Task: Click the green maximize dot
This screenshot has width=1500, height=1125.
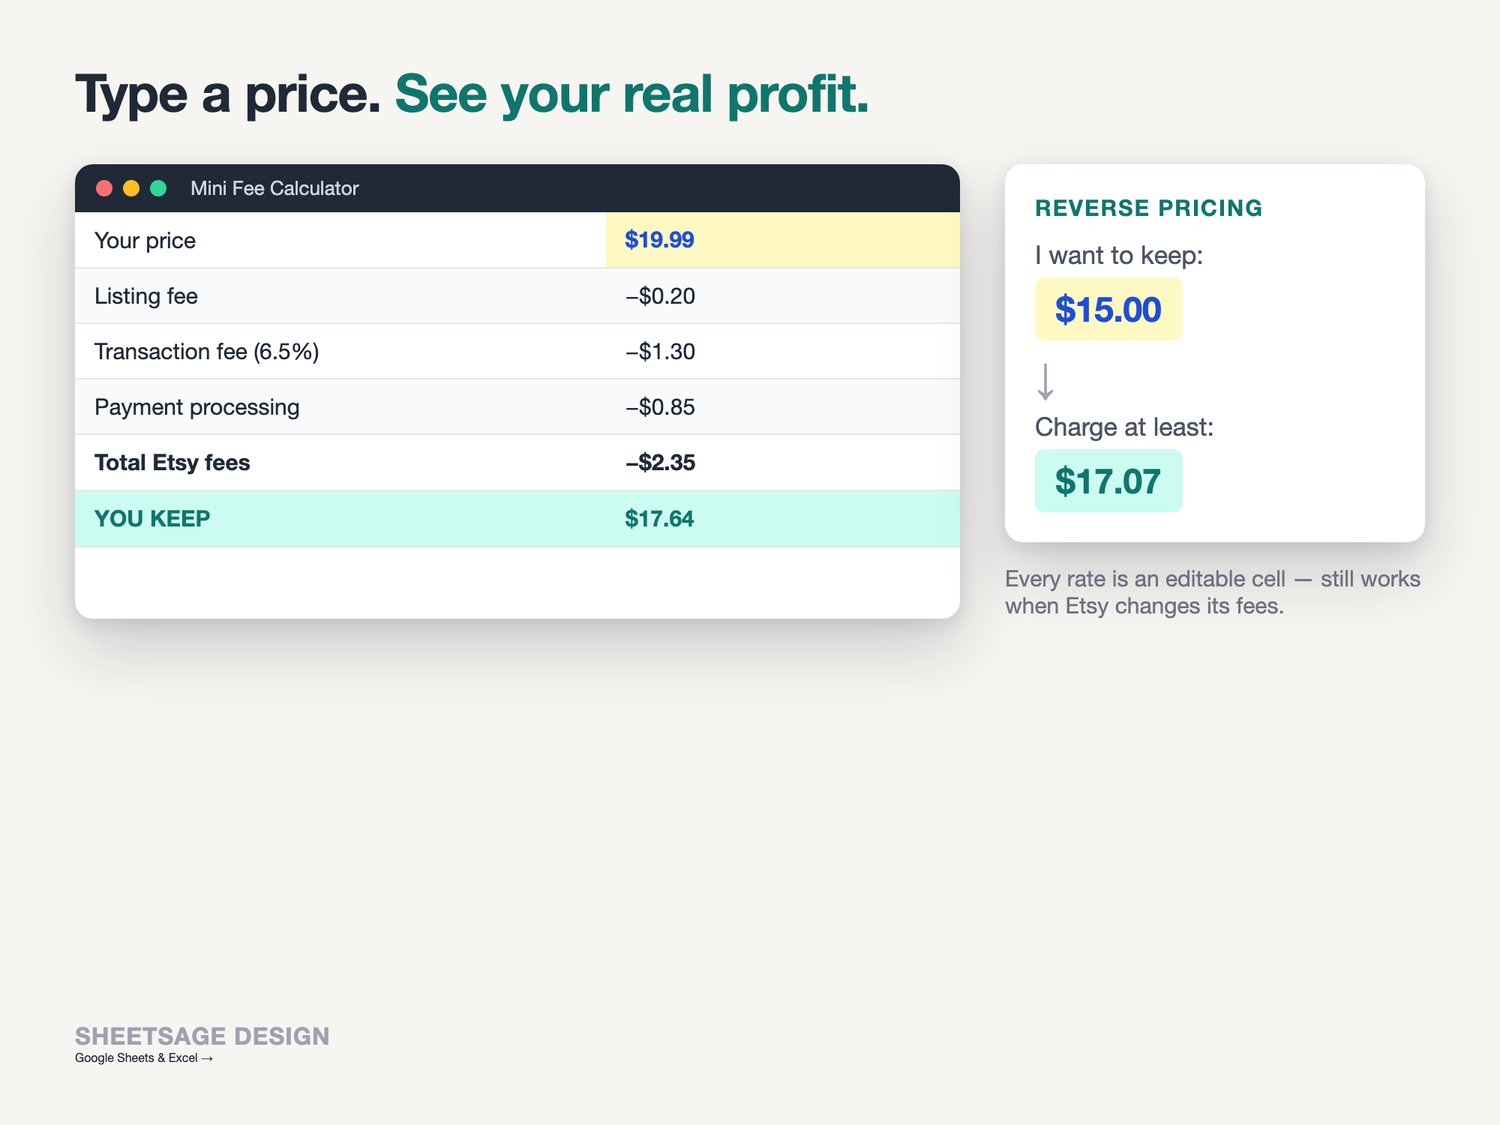Action: (x=158, y=188)
